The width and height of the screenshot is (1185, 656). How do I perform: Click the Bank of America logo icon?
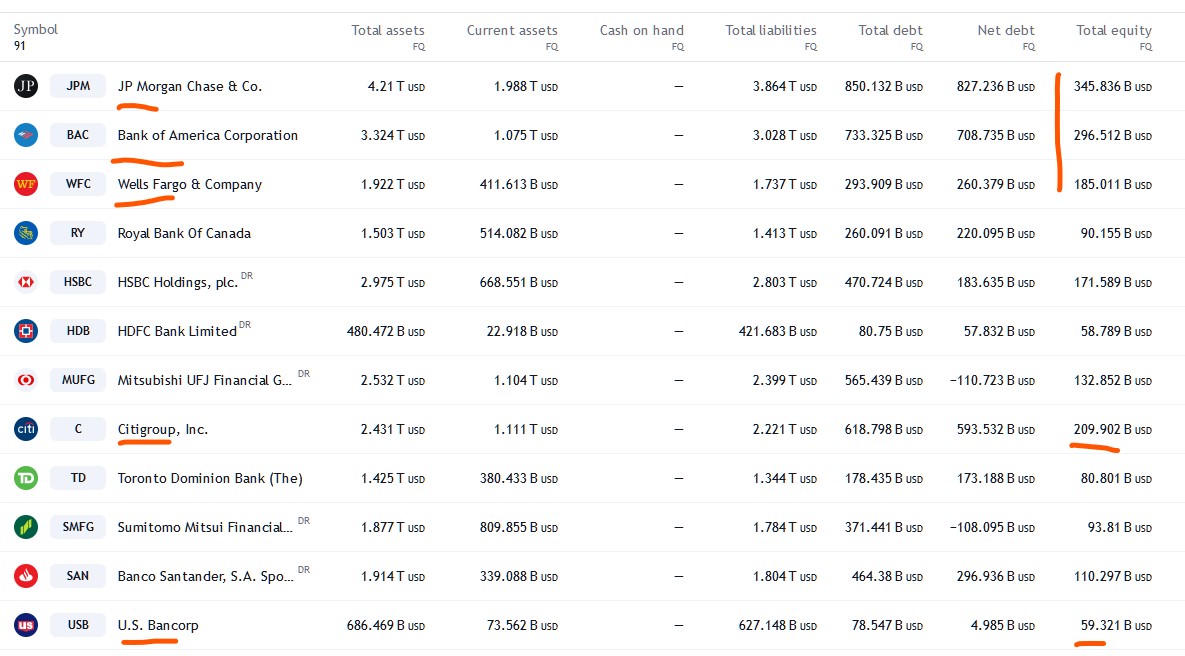coord(26,135)
